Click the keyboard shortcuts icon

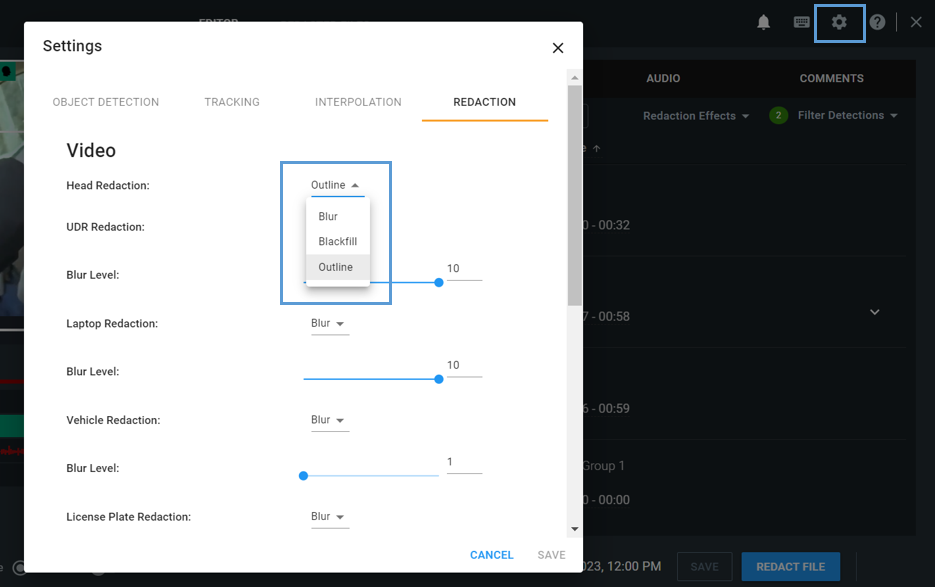[802, 22]
